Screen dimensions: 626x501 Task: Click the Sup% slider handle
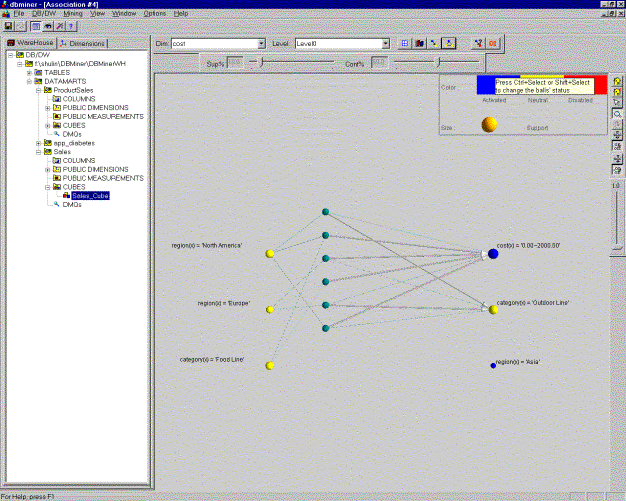262,63
